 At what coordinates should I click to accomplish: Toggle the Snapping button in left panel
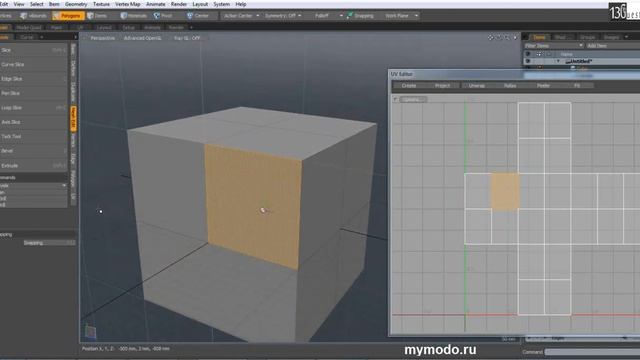(49, 243)
